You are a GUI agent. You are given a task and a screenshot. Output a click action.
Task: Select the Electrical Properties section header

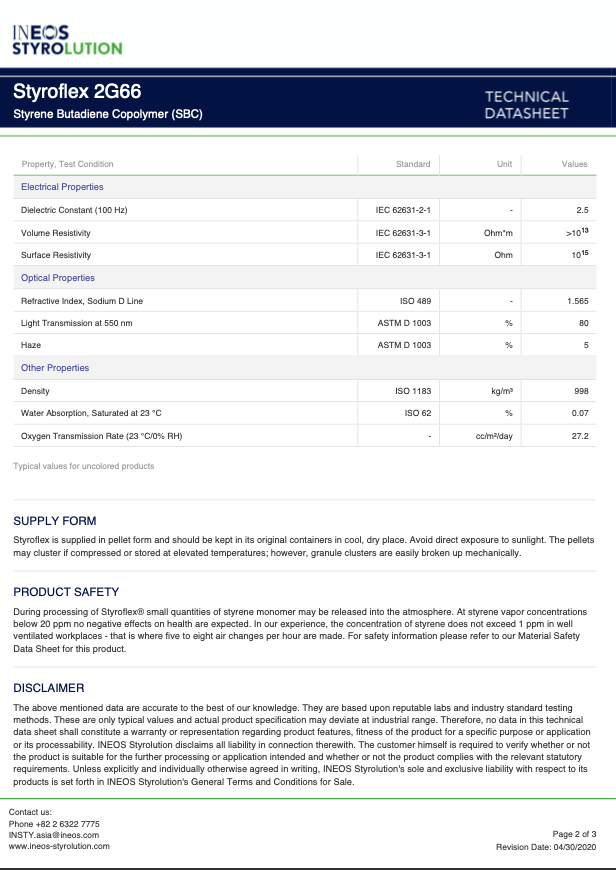tap(62, 187)
